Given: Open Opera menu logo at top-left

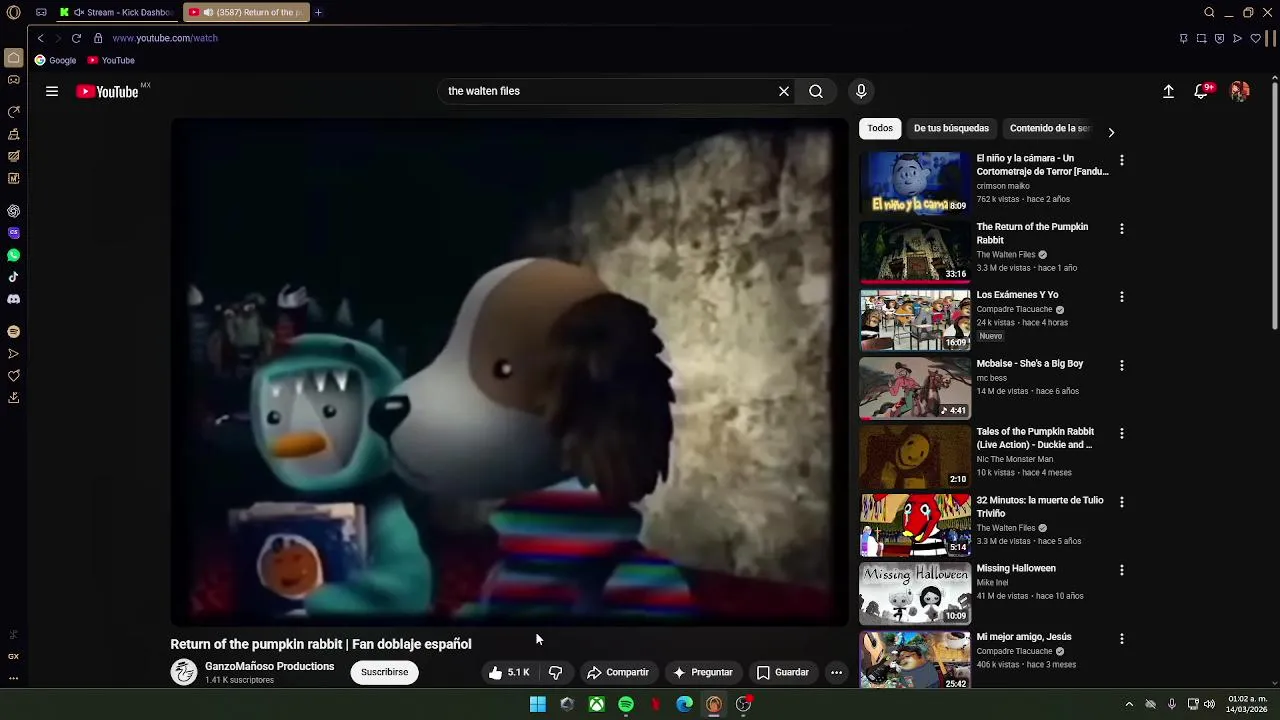Looking at the screenshot, I should (x=14, y=12).
